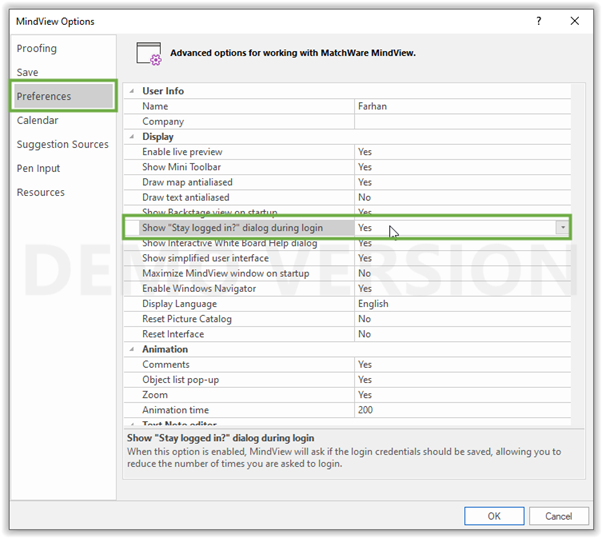
Task: Click No value for Maximize MindView window on startup
Action: [364, 273]
